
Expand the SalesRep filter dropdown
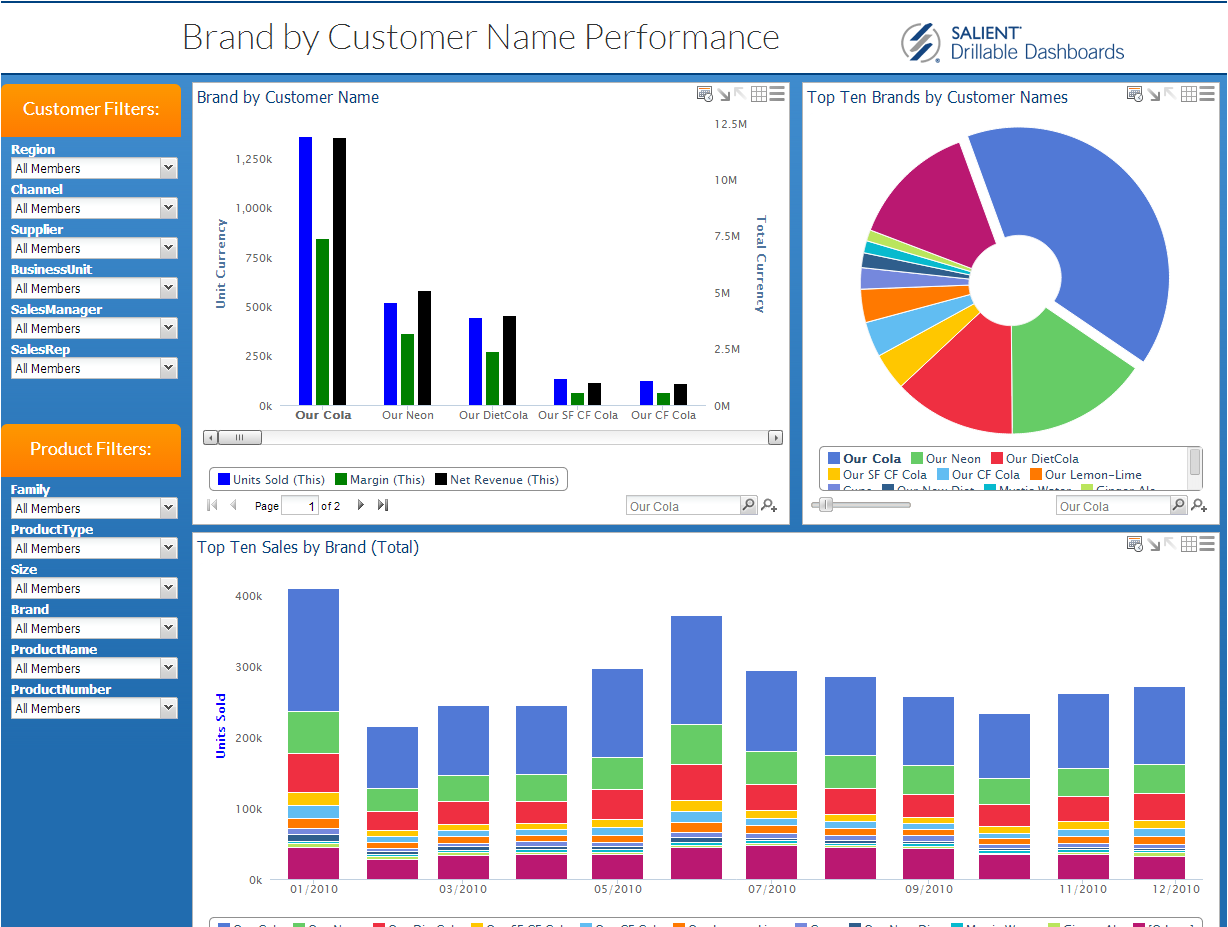[94, 368]
